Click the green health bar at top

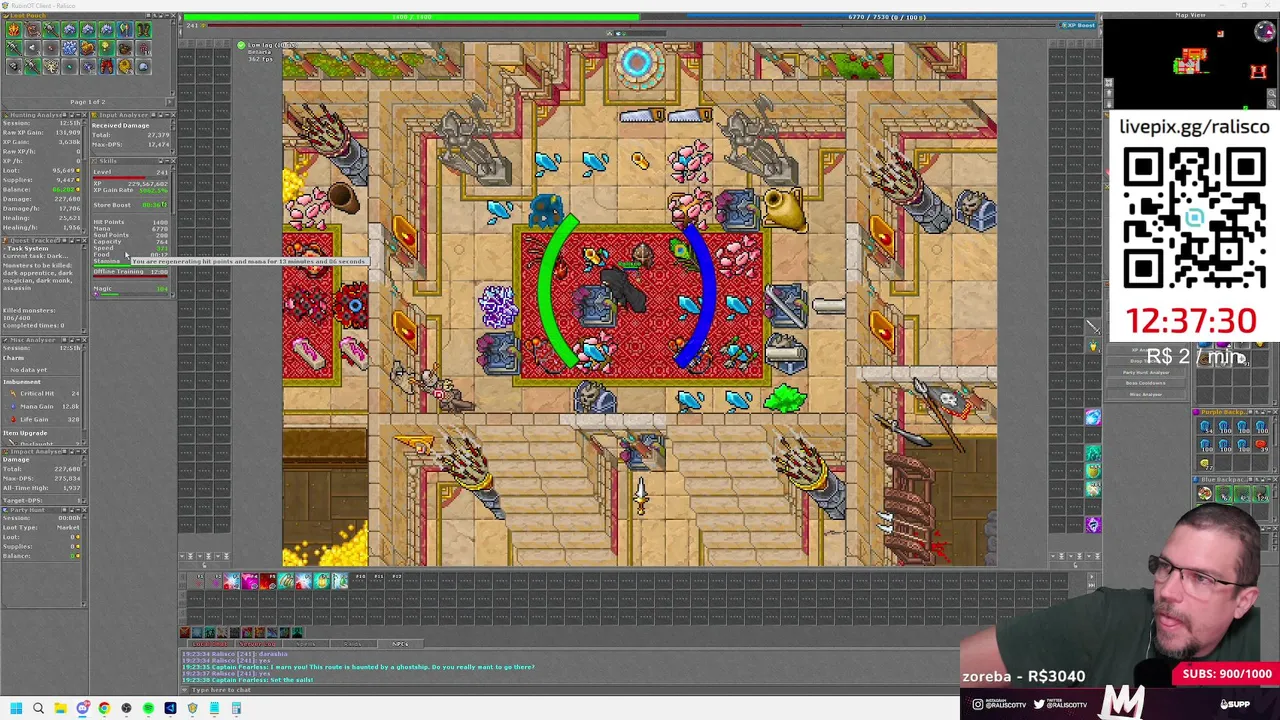(x=411, y=17)
